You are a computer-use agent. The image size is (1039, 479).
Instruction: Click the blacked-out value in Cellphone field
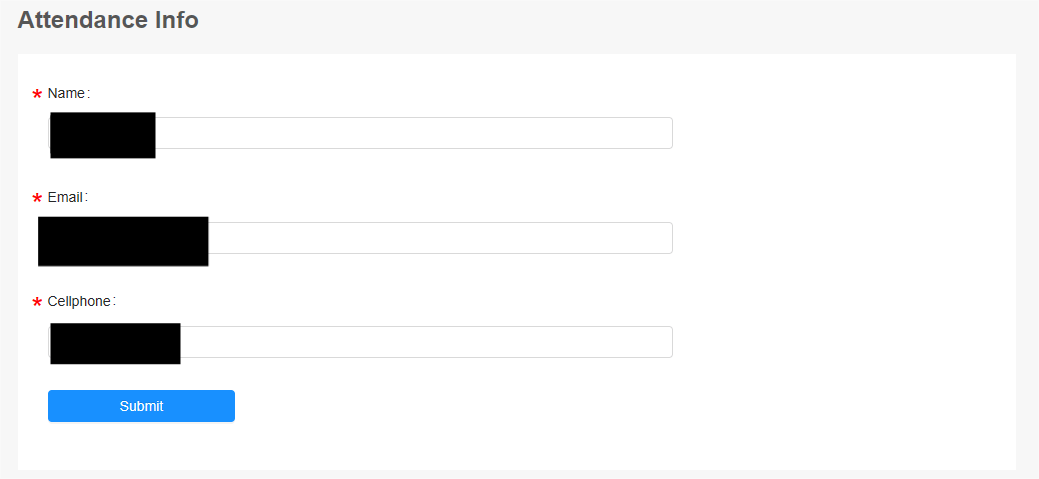pos(114,343)
